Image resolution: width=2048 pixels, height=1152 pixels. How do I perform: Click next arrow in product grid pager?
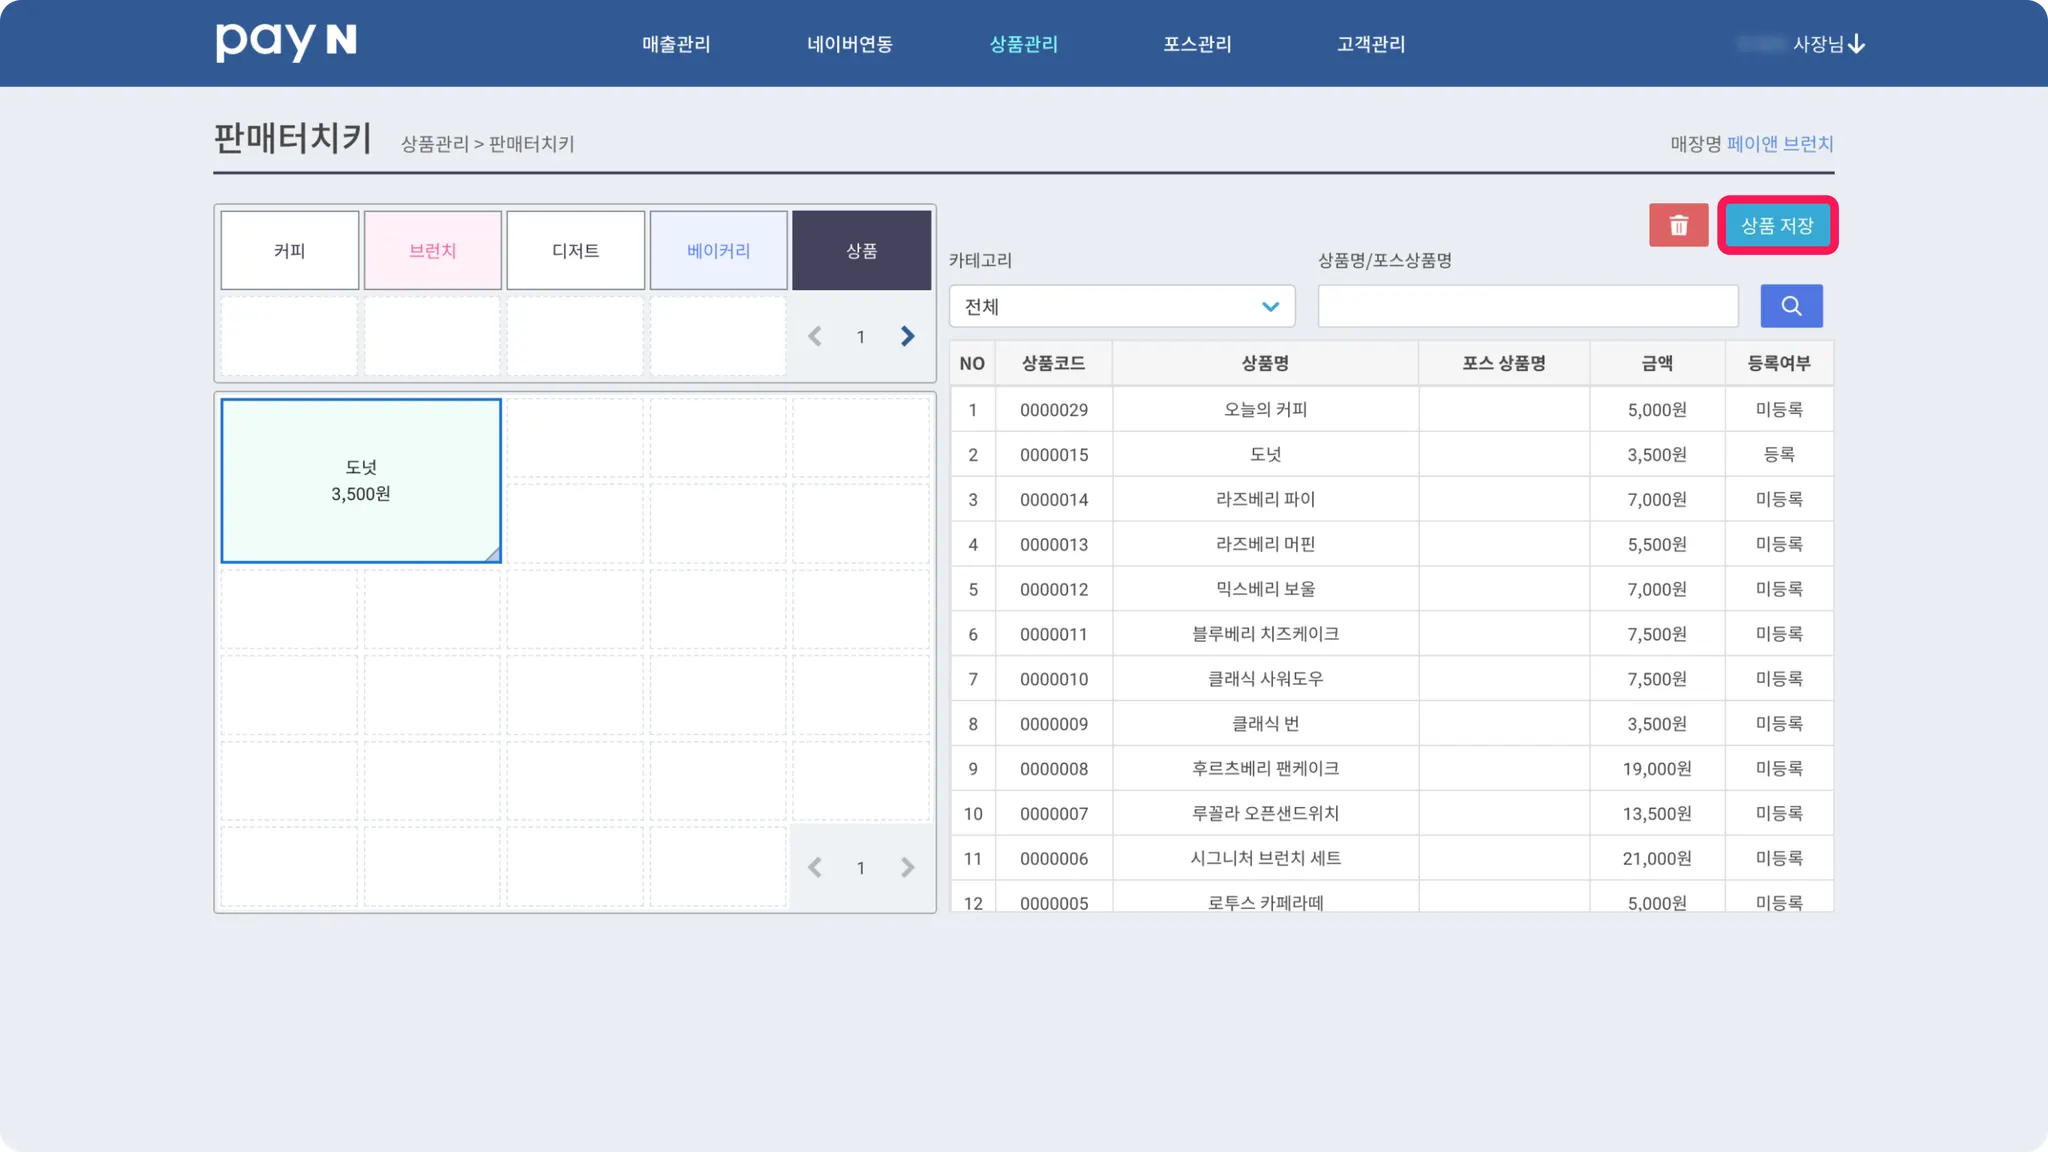pos(907,868)
